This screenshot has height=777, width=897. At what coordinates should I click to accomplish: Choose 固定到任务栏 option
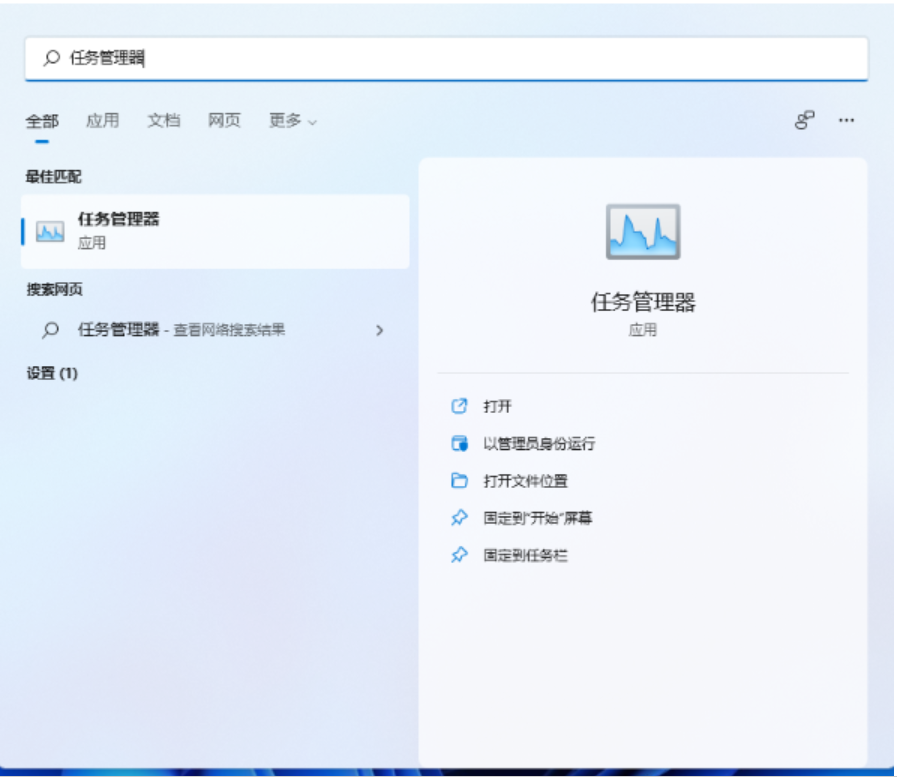coord(525,555)
